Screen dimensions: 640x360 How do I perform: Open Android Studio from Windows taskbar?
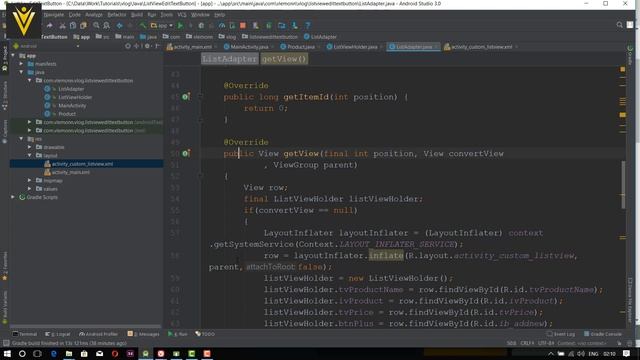(145, 353)
